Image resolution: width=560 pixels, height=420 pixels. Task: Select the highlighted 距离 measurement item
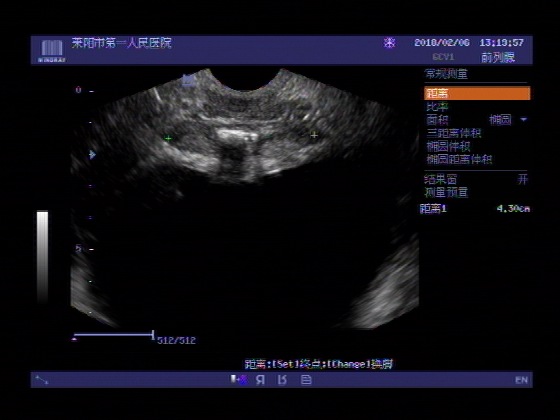(x=477, y=94)
